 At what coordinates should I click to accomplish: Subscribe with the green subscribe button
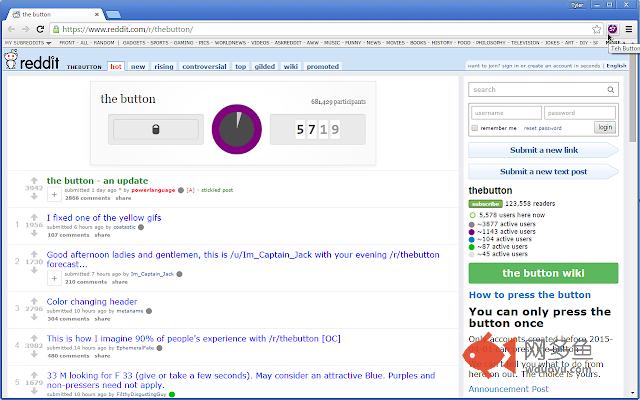pyautogui.click(x=485, y=204)
